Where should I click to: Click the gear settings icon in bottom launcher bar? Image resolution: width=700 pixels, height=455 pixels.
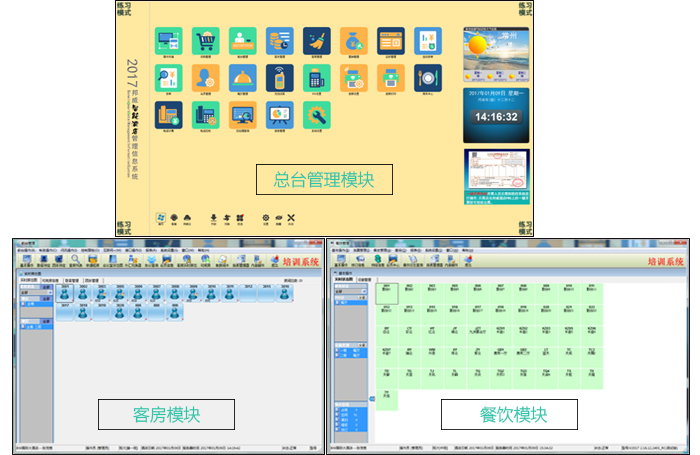[x=265, y=216]
